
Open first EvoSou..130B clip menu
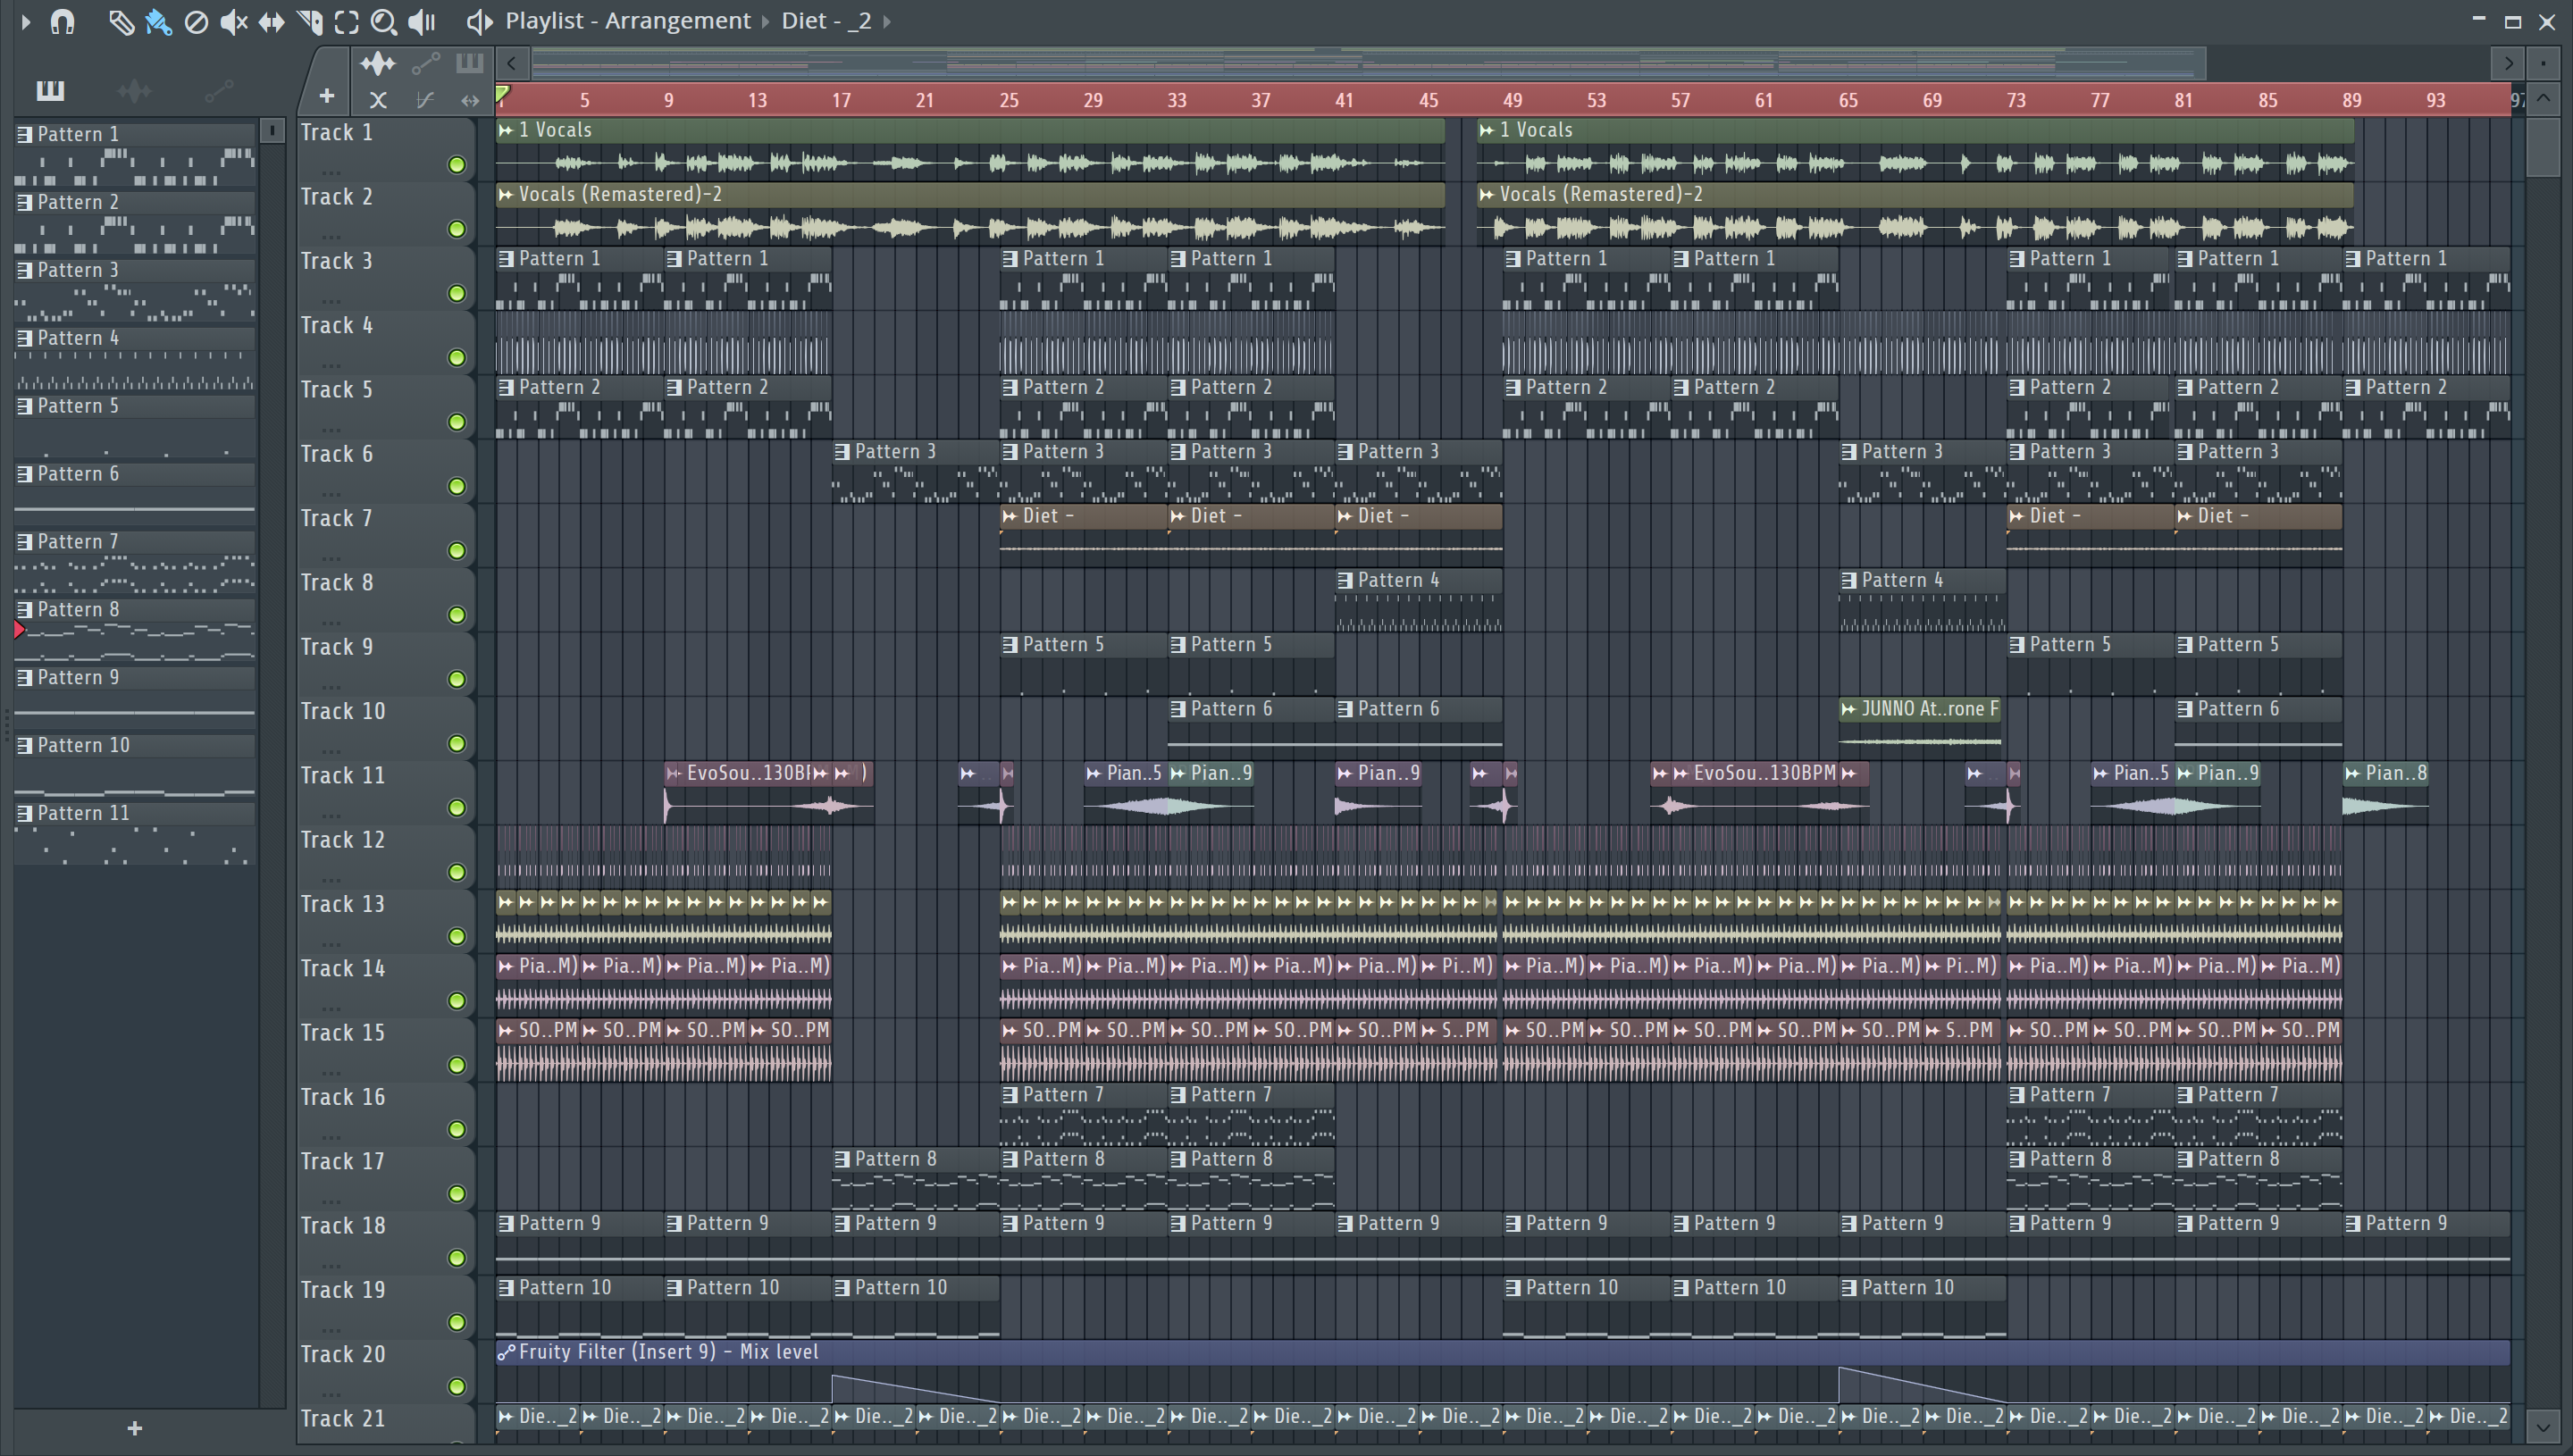tap(674, 773)
